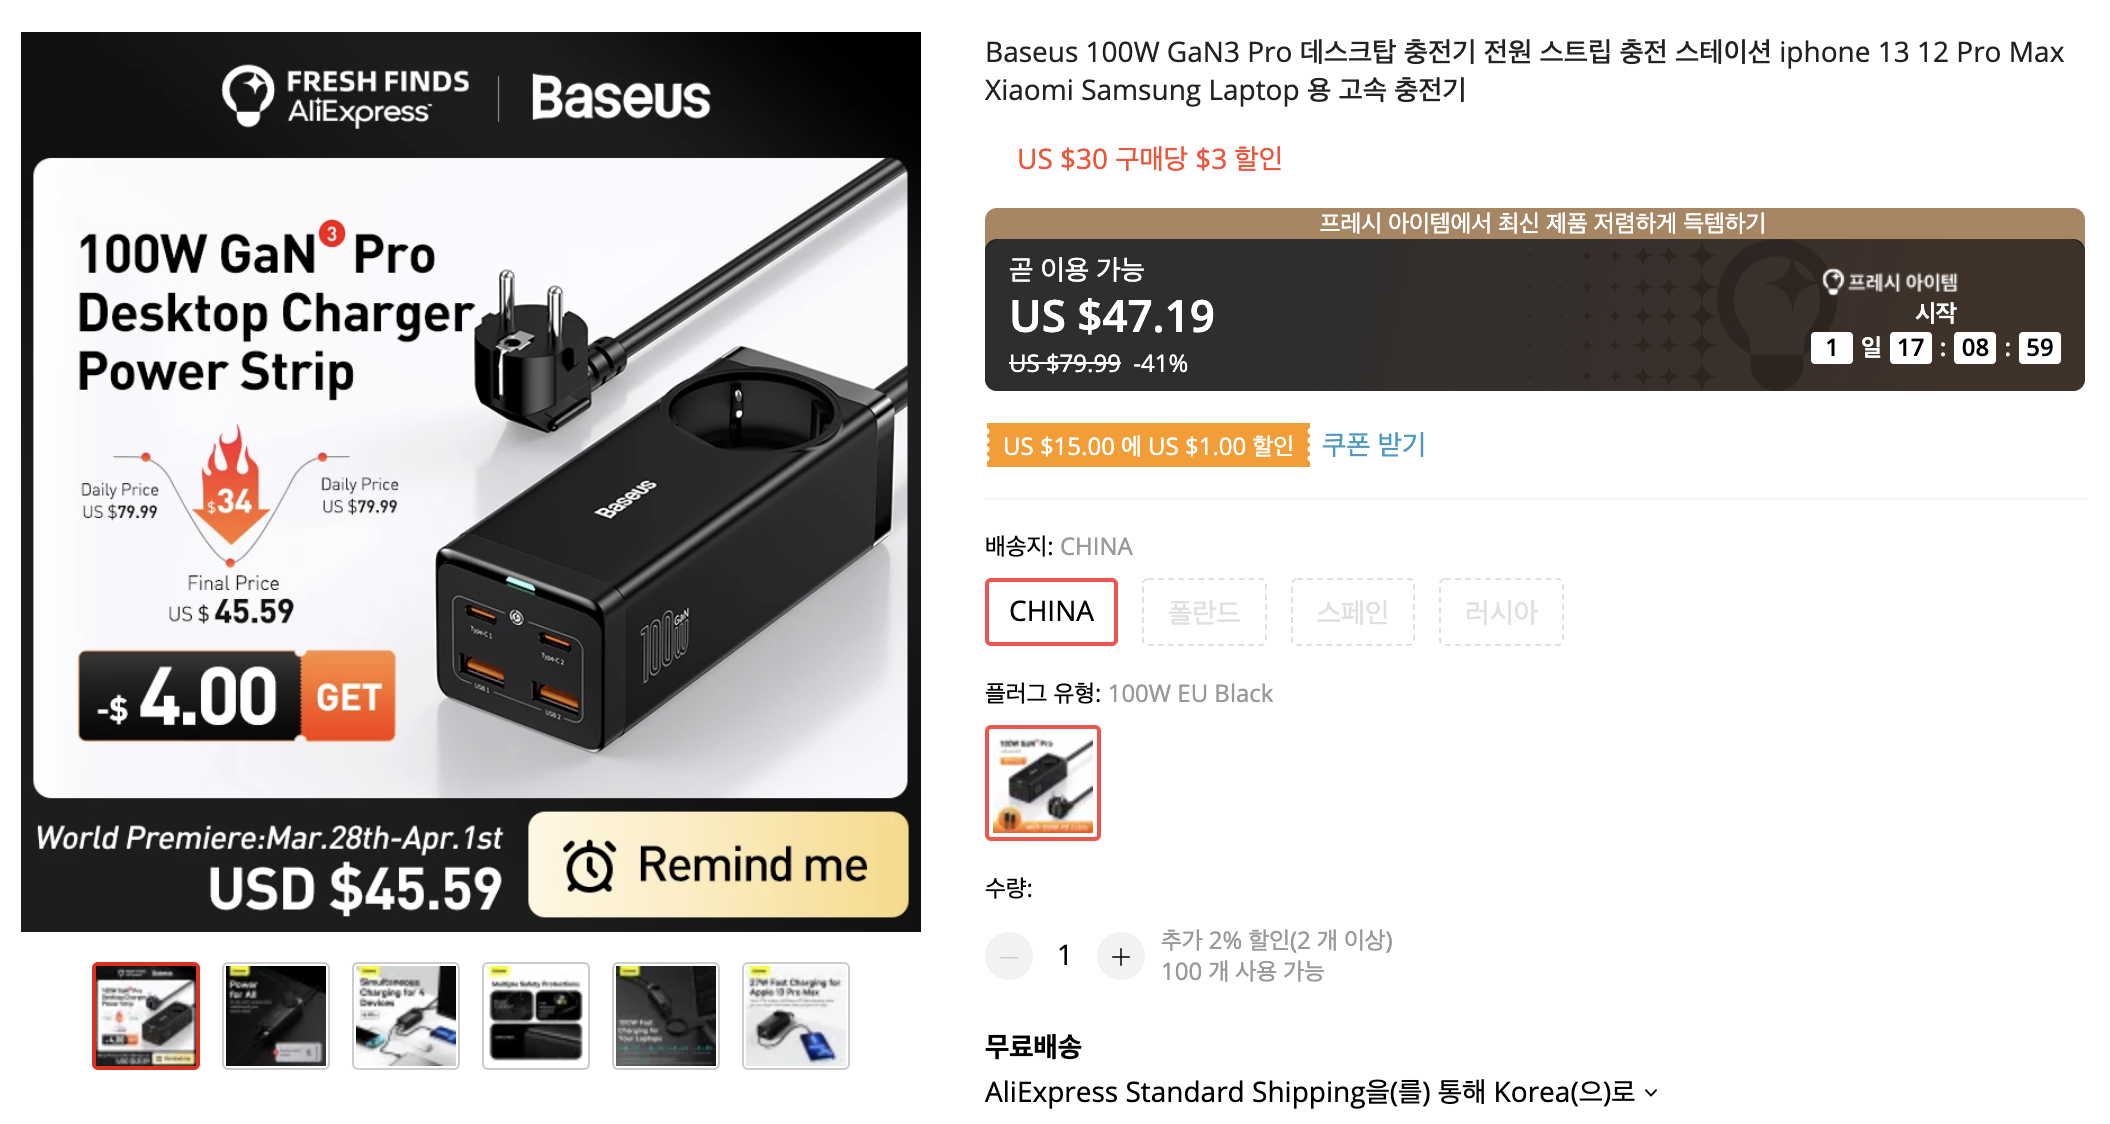Expand the AliExpress Standard Shipping dropdown arrow
Screen dimensions: 2110x1124
click(x=1651, y=1093)
